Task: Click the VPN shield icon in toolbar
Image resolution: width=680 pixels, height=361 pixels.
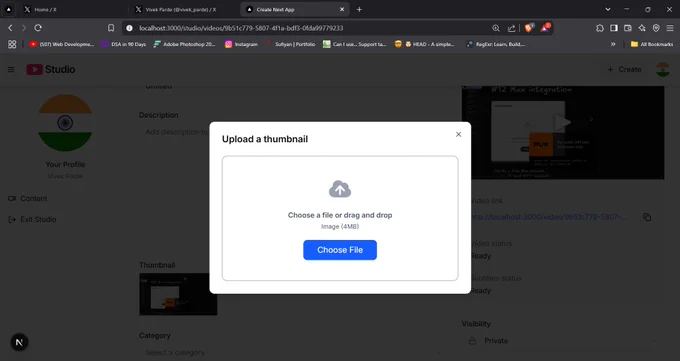Action: pyautogui.click(x=656, y=28)
